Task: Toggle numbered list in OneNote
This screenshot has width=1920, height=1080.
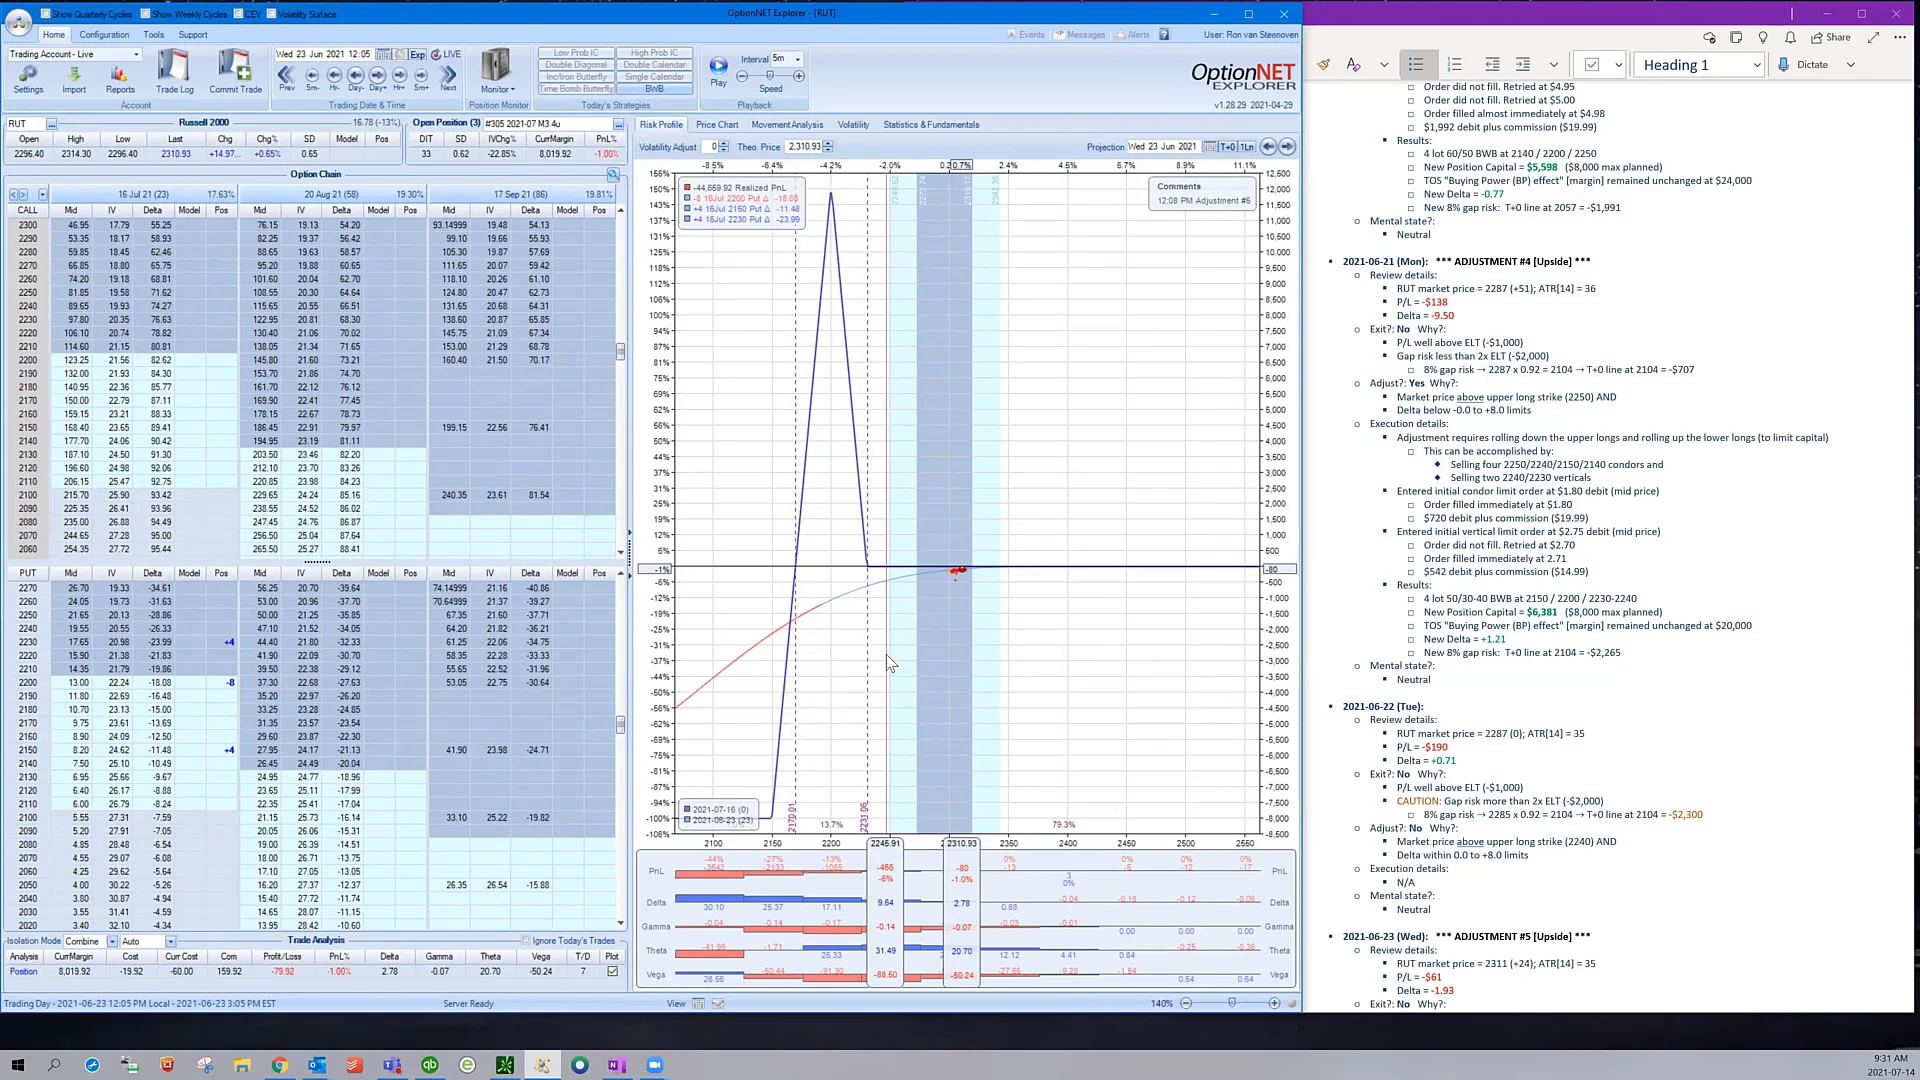Action: tap(1454, 65)
